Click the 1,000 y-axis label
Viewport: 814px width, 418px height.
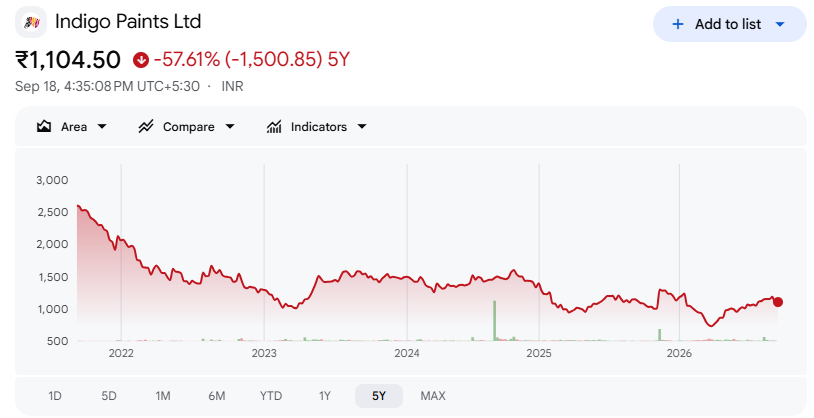[x=52, y=309]
